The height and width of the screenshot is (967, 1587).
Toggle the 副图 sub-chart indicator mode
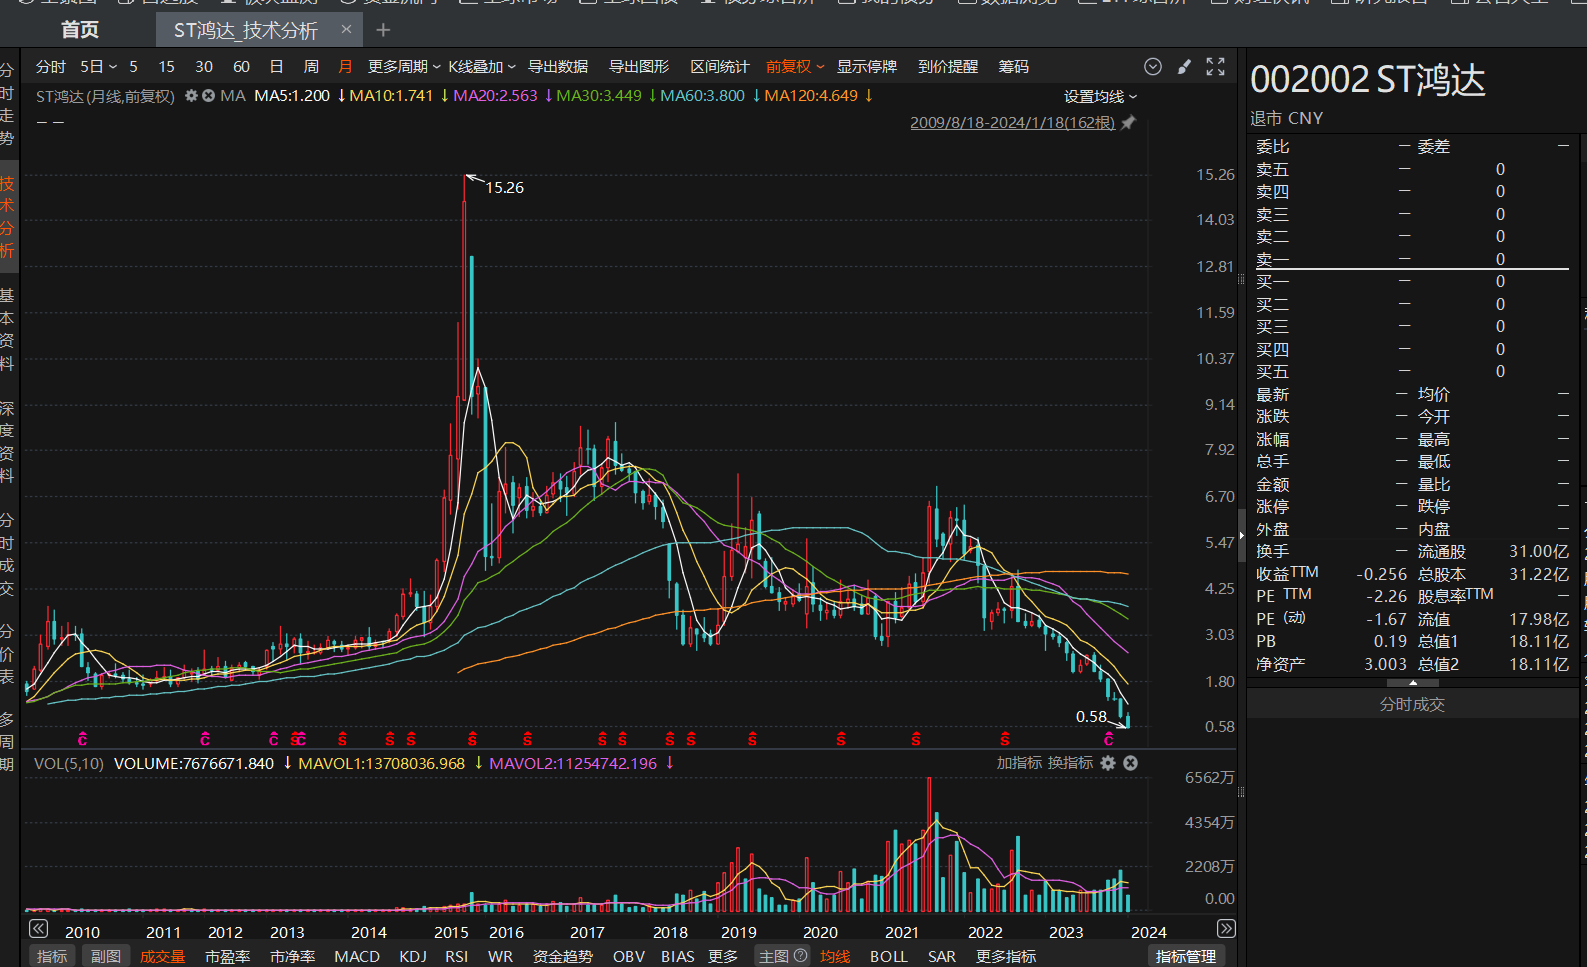105,956
